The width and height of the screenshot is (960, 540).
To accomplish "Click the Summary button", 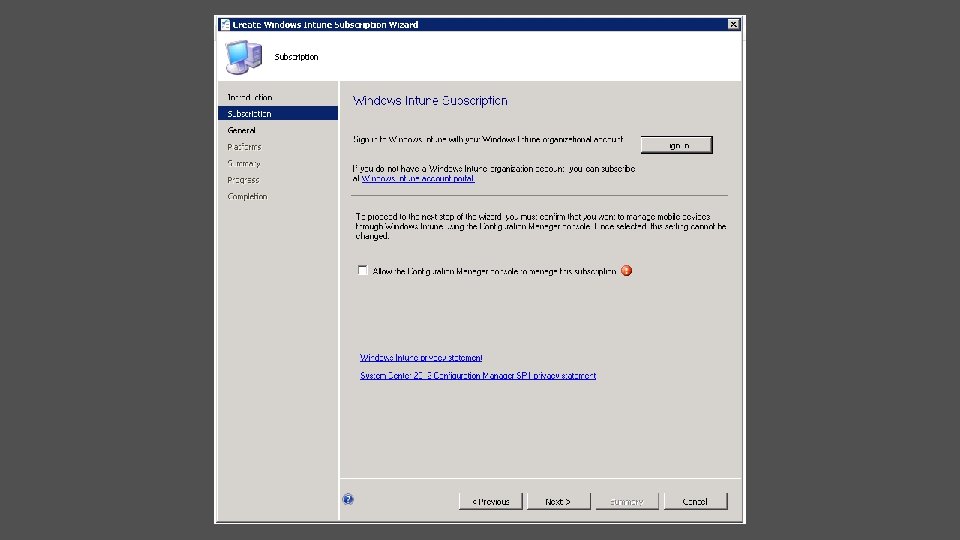I will tap(627, 501).
